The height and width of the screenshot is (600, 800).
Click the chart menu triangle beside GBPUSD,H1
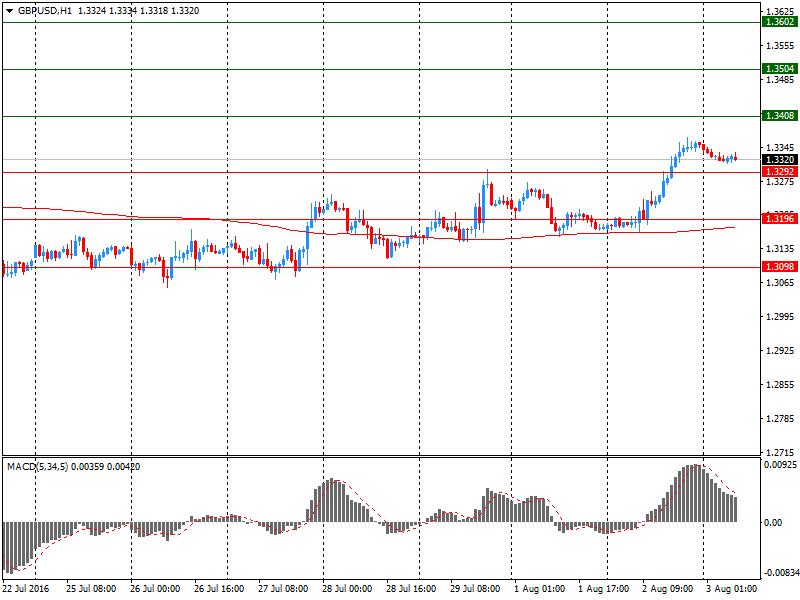pos(9,11)
